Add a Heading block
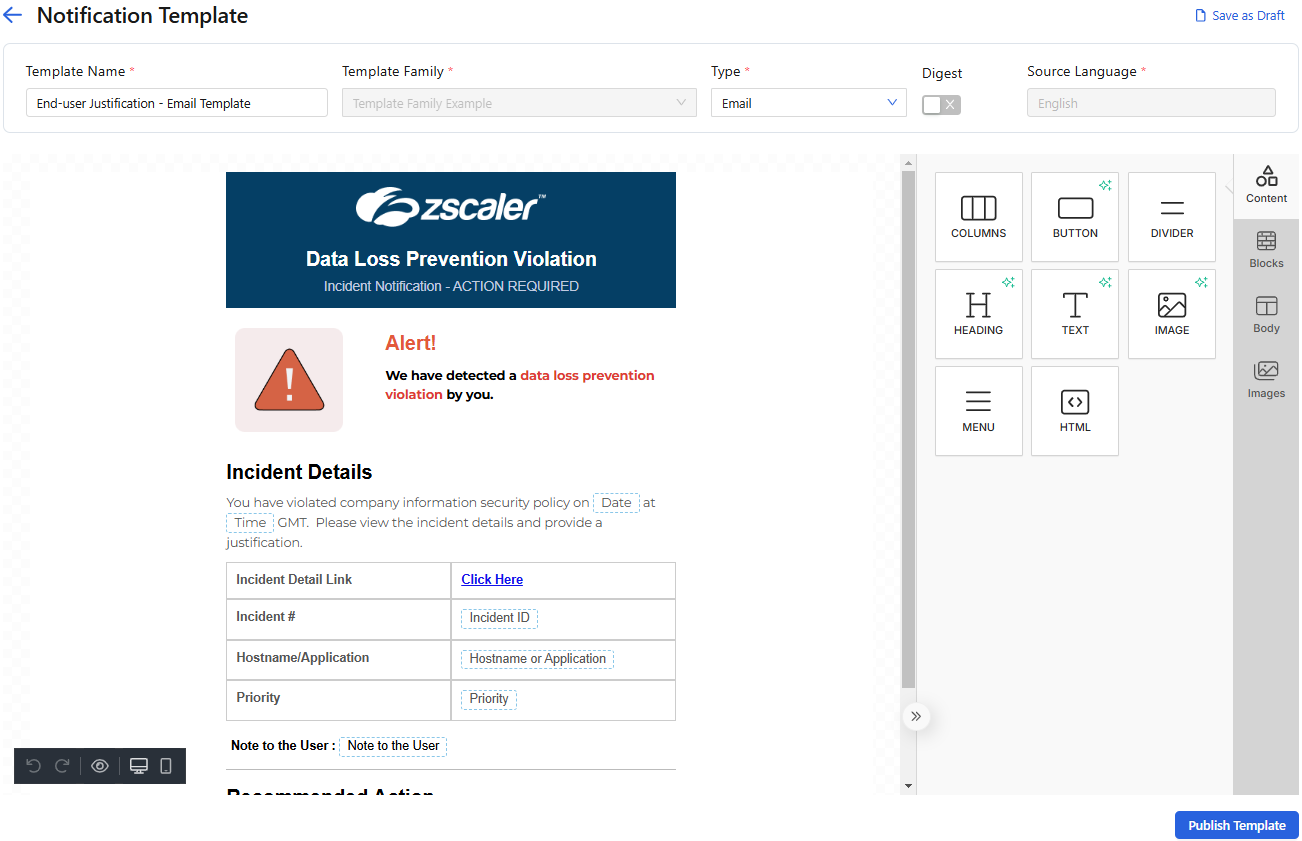This screenshot has width=1302, height=841. [978, 313]
